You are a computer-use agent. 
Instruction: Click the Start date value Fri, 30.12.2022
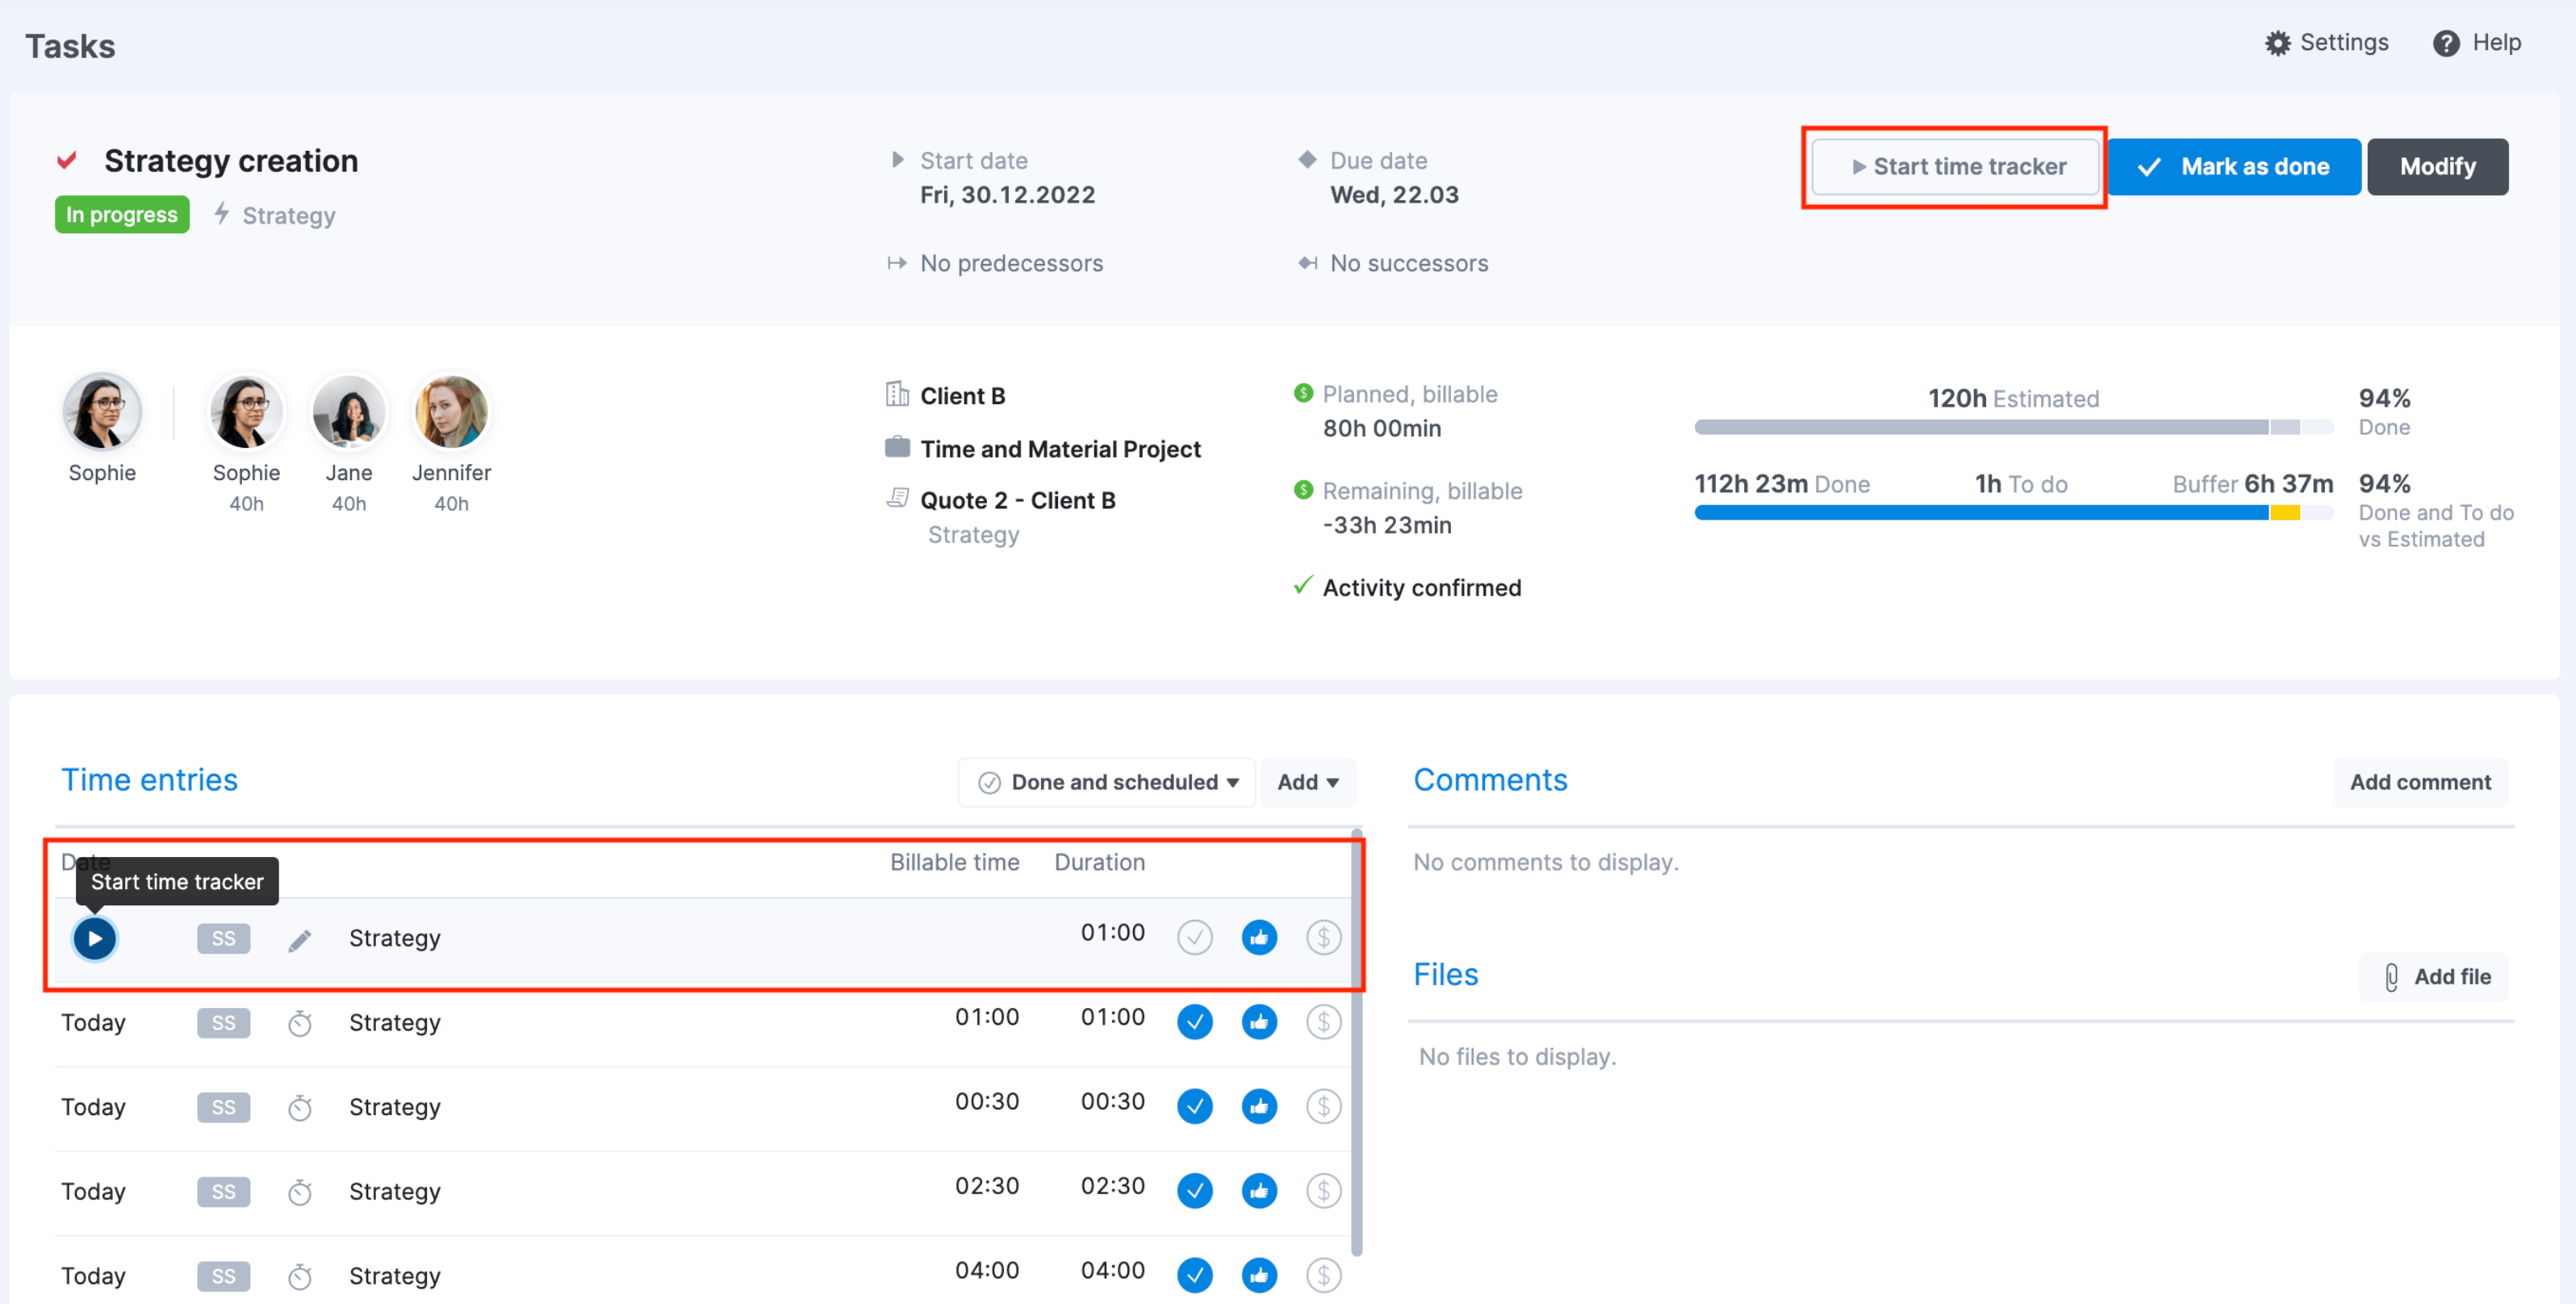(1007, 195)
